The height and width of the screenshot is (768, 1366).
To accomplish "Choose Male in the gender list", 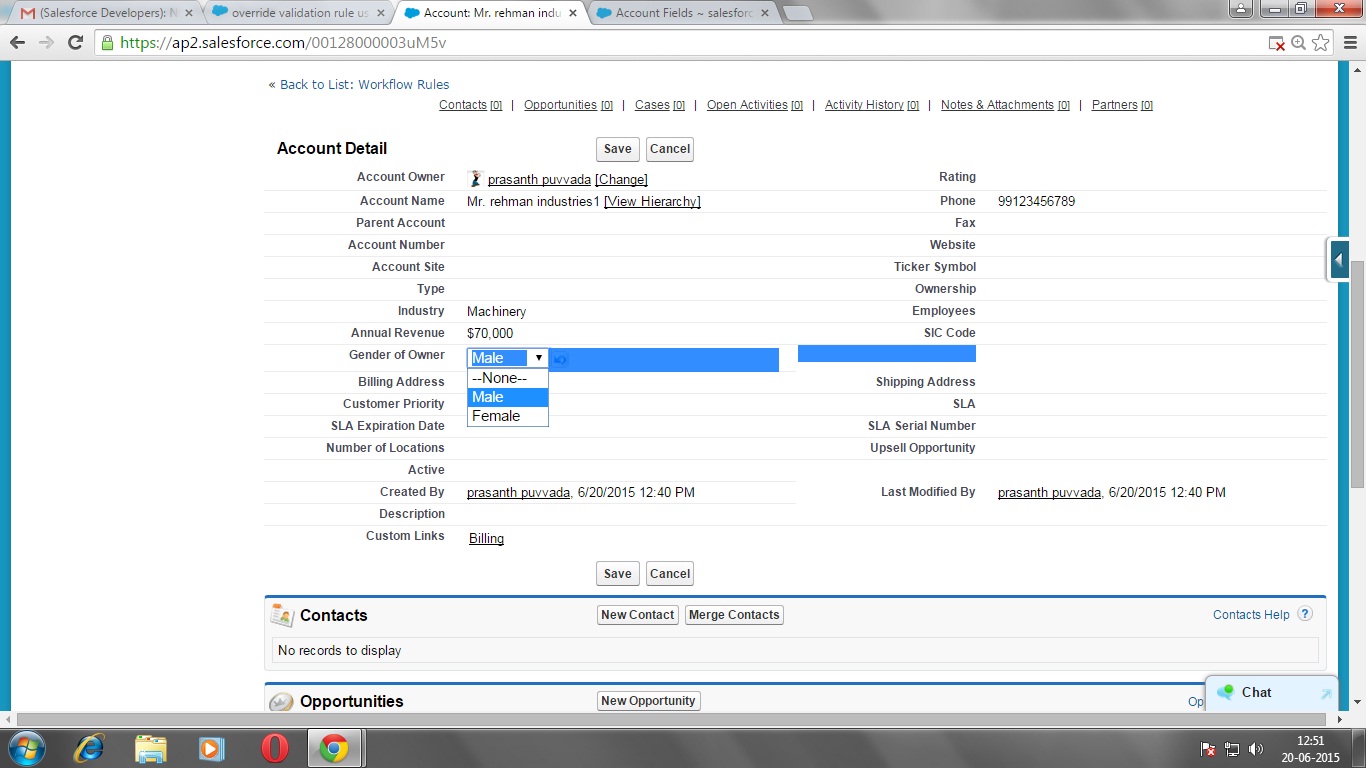I will pos(508,397).
